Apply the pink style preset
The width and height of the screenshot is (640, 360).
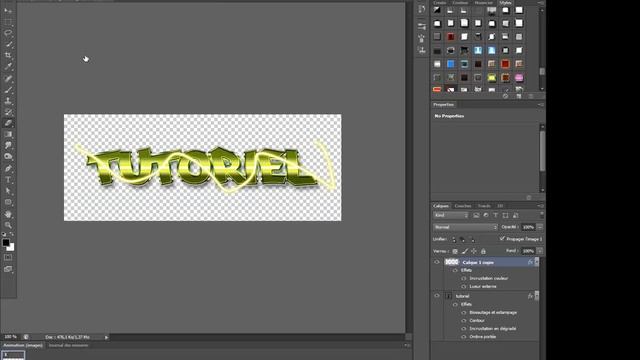click(519, 78)
